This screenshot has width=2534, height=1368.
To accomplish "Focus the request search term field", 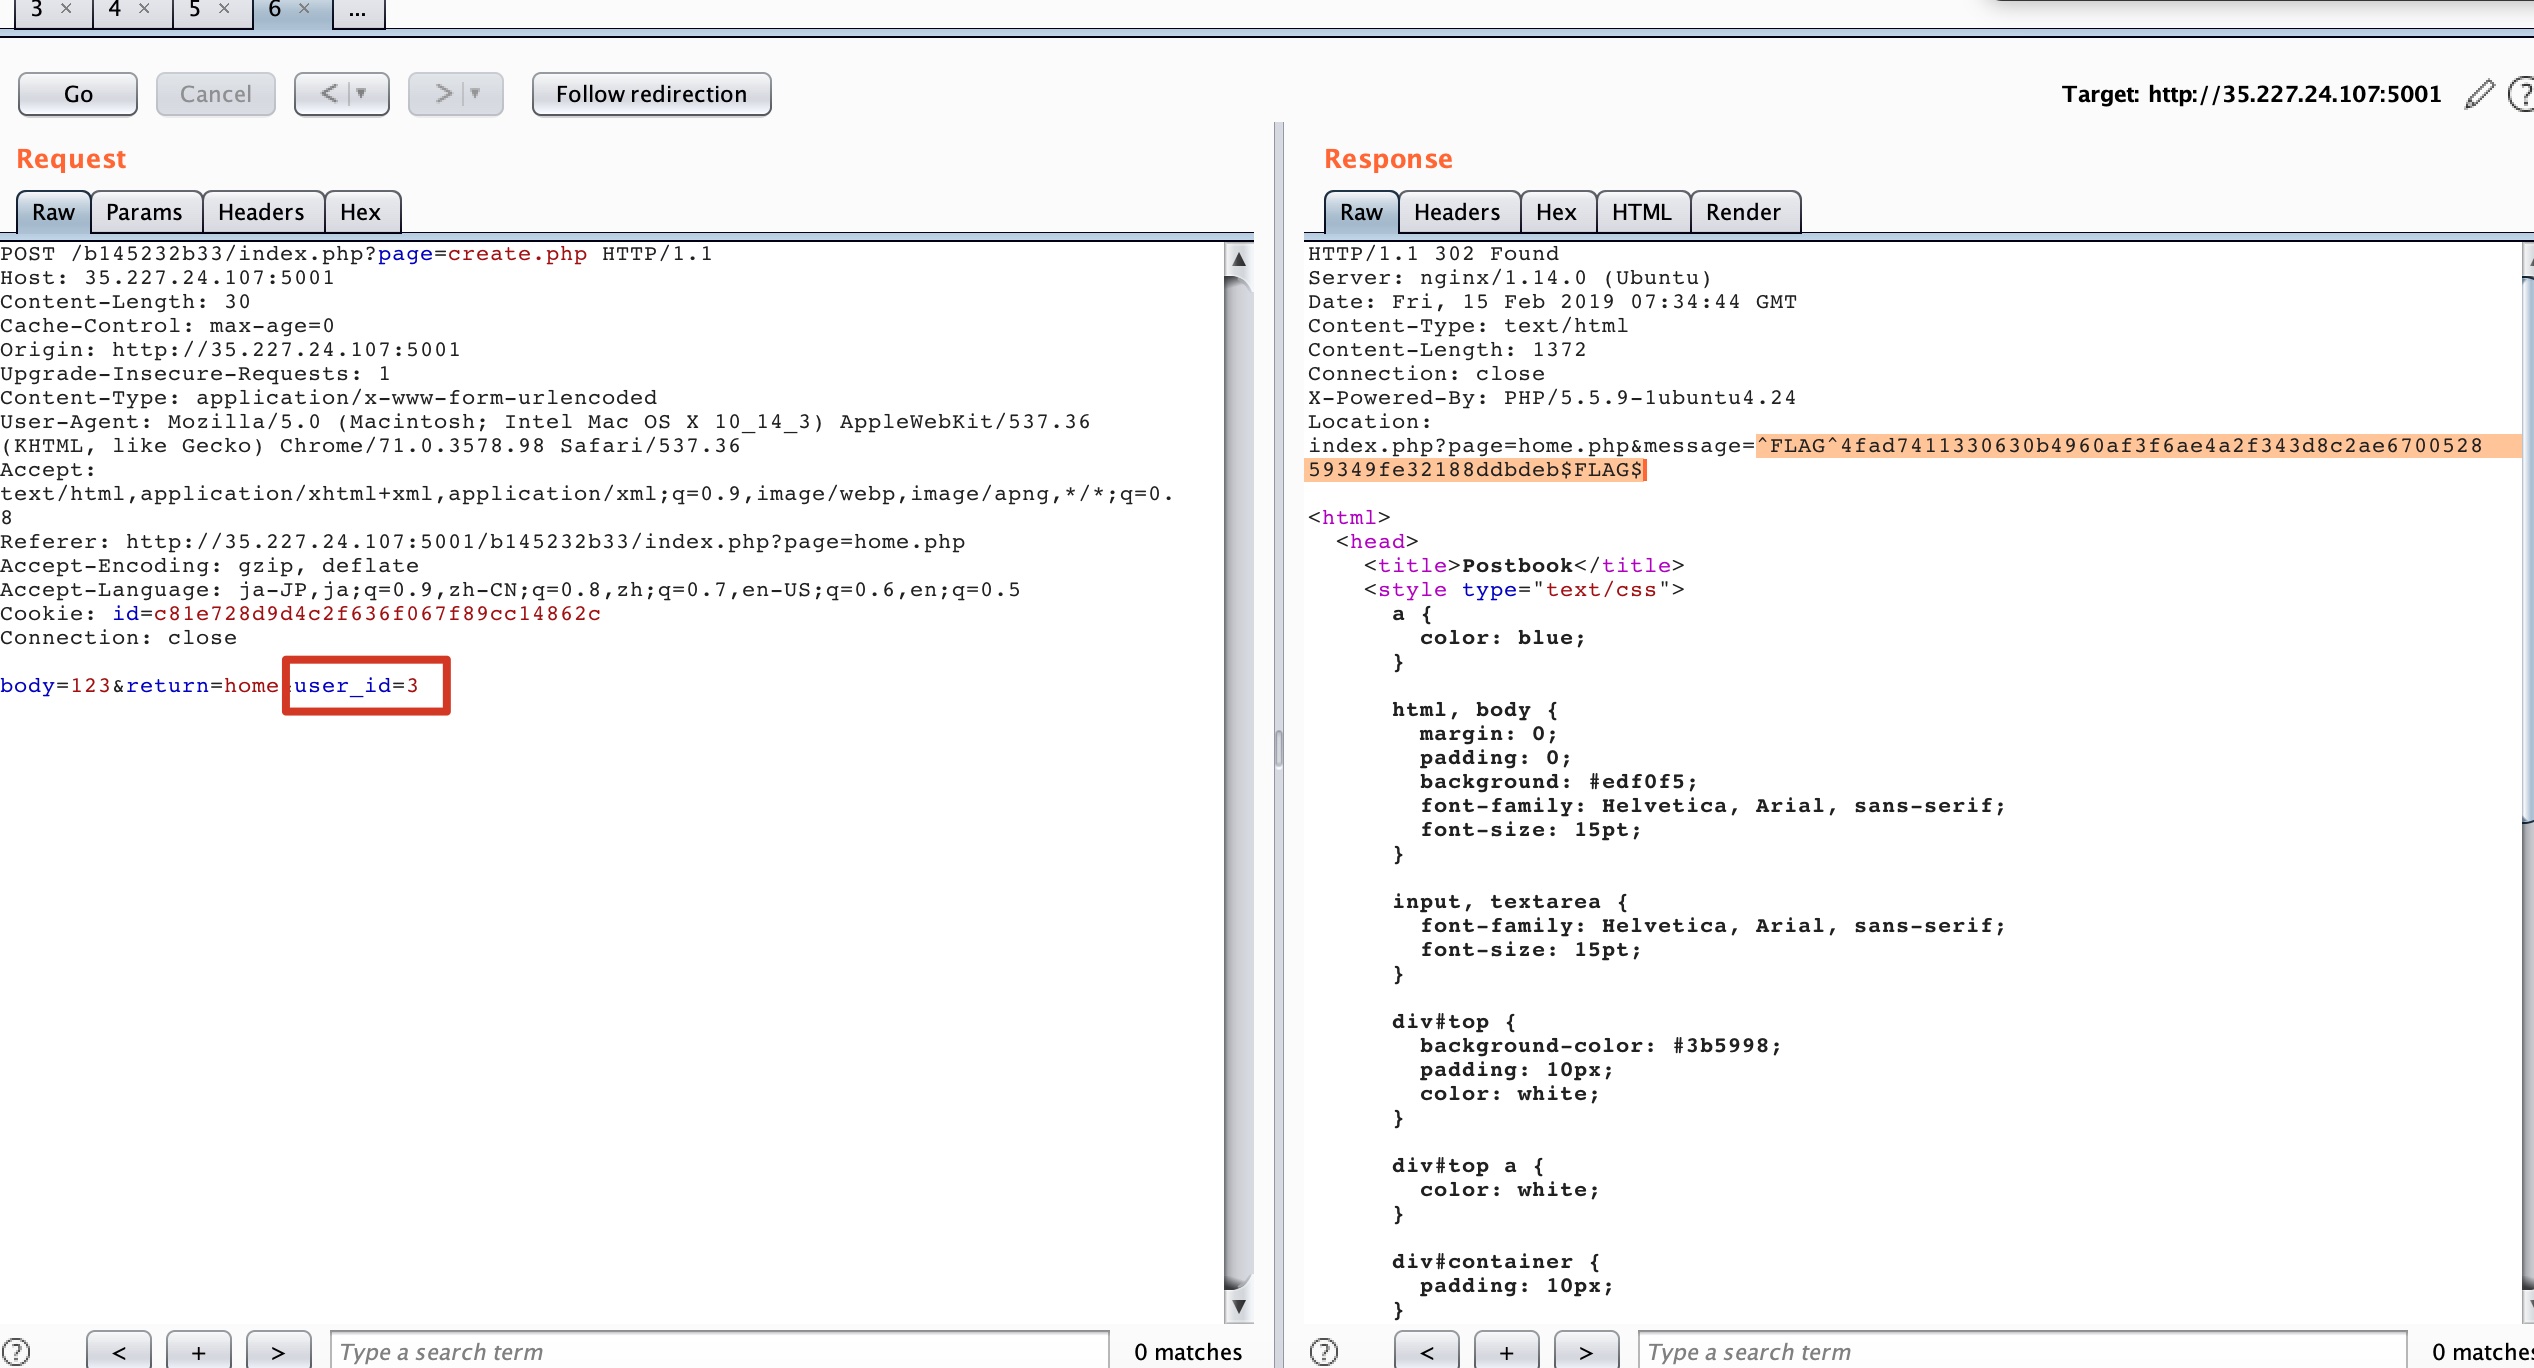I will pyautogui.click(x=718, y=1352).
